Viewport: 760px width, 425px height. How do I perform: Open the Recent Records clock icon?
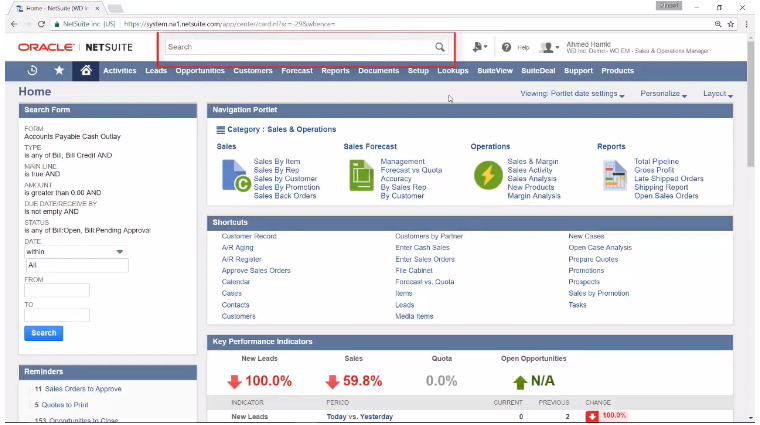32,70
